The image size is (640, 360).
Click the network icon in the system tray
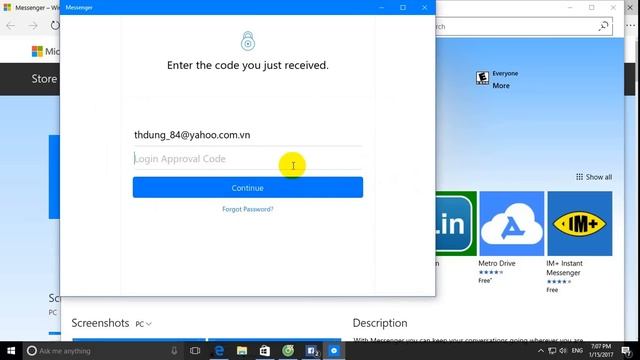click(552, 351)
